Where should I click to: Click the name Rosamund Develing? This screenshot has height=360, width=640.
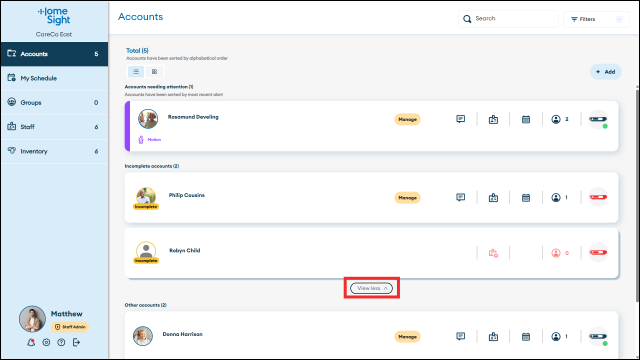(x=193, y=117)
